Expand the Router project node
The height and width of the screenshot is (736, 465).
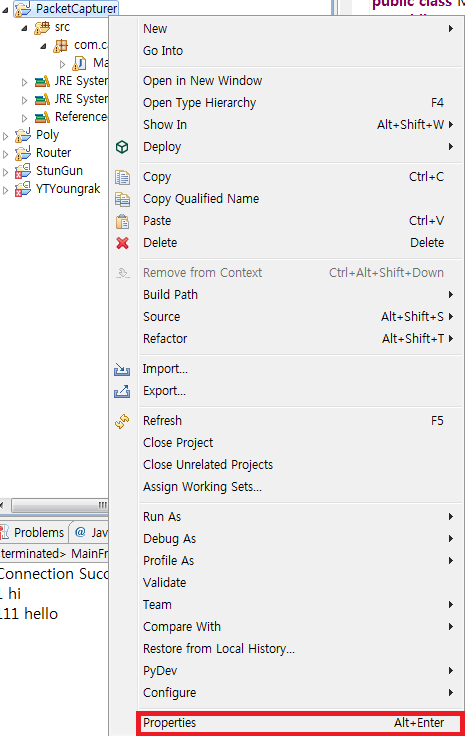click(x=6, y=154)
